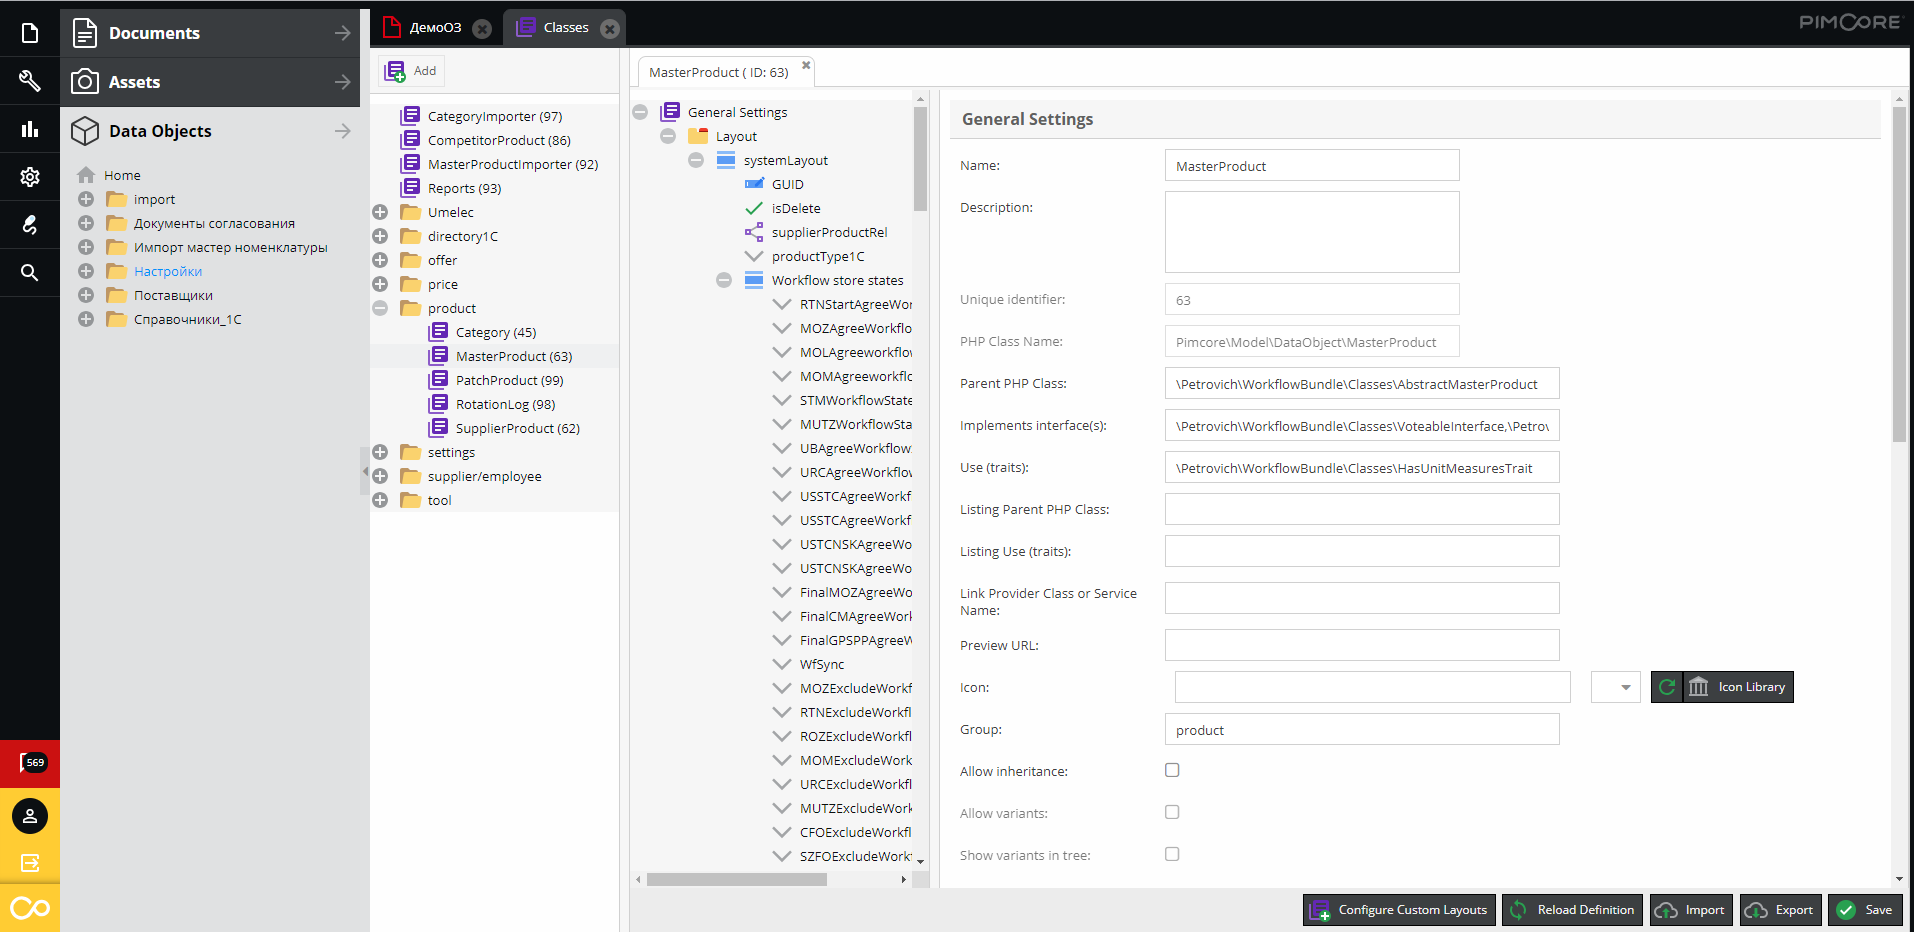Viewport: 1914px width, 932px height.
Task: Select the MasterProduct ( ID: 63) tab
Action: pyautogui.click(x=718, y=72)
